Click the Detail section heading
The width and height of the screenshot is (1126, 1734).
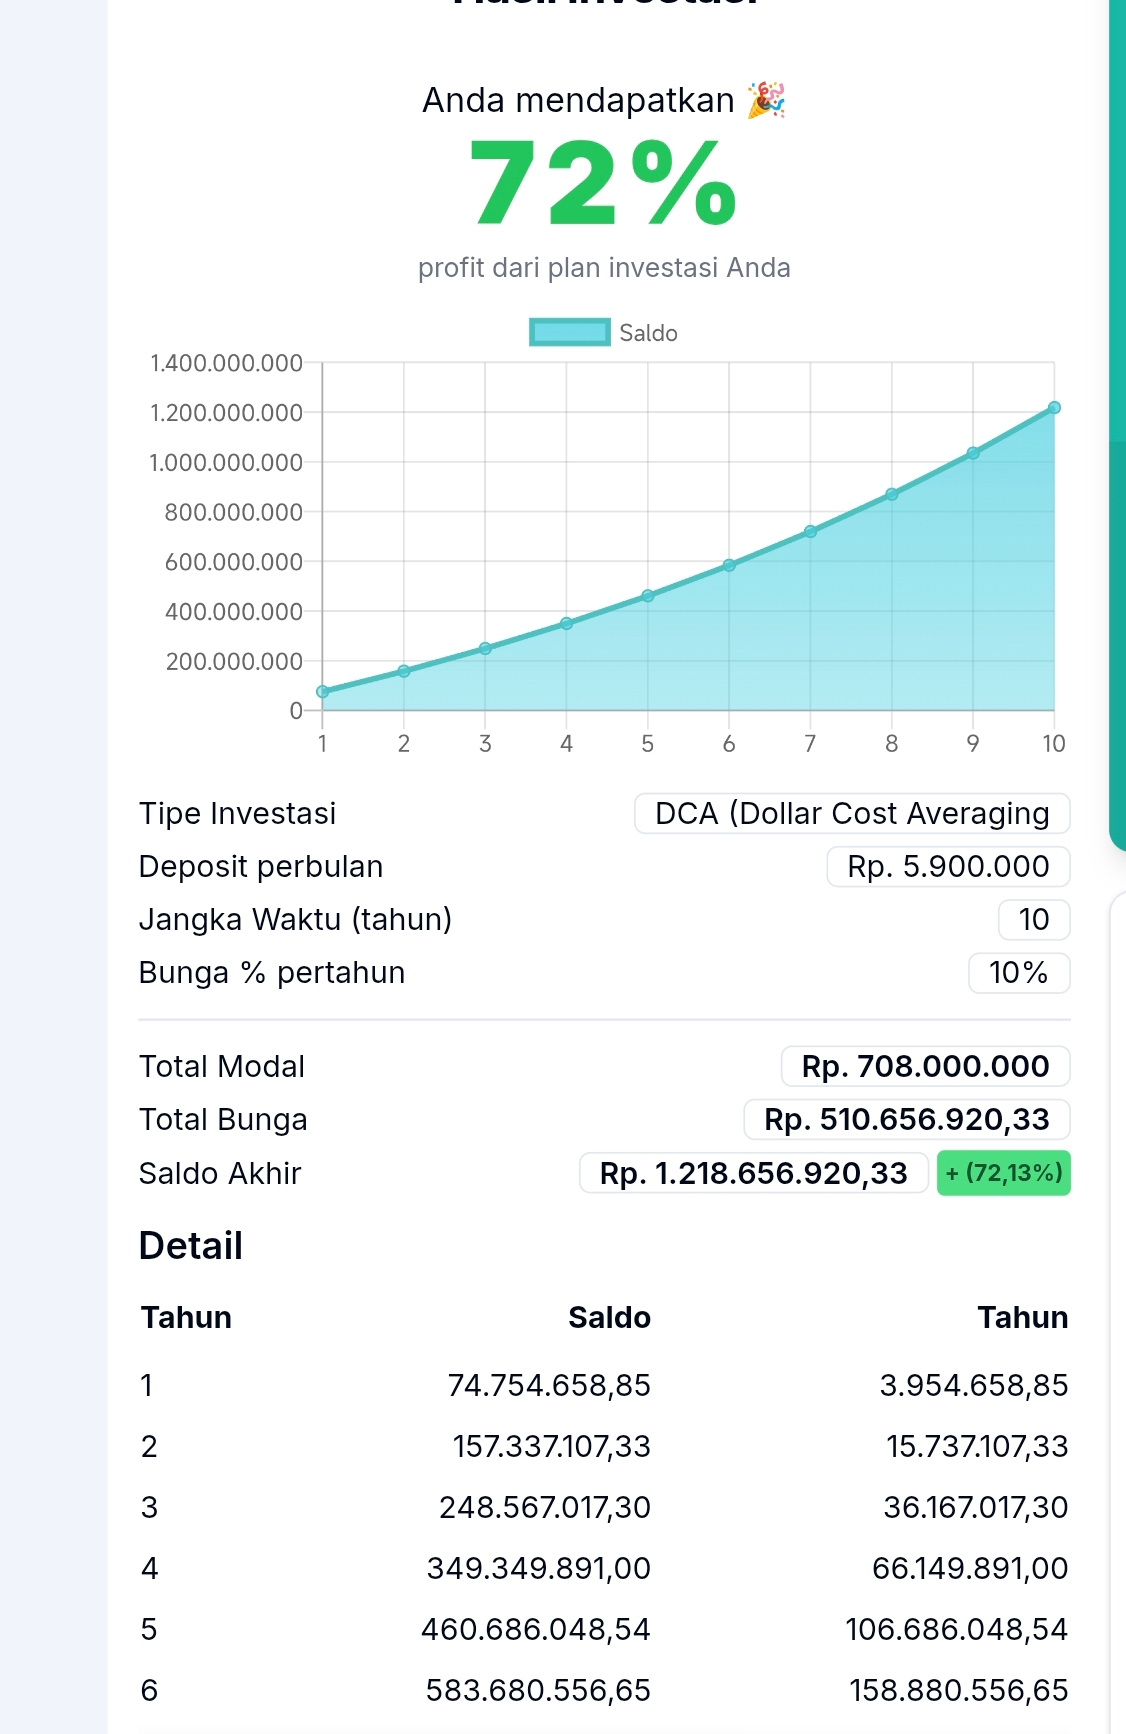[191, 1246]
